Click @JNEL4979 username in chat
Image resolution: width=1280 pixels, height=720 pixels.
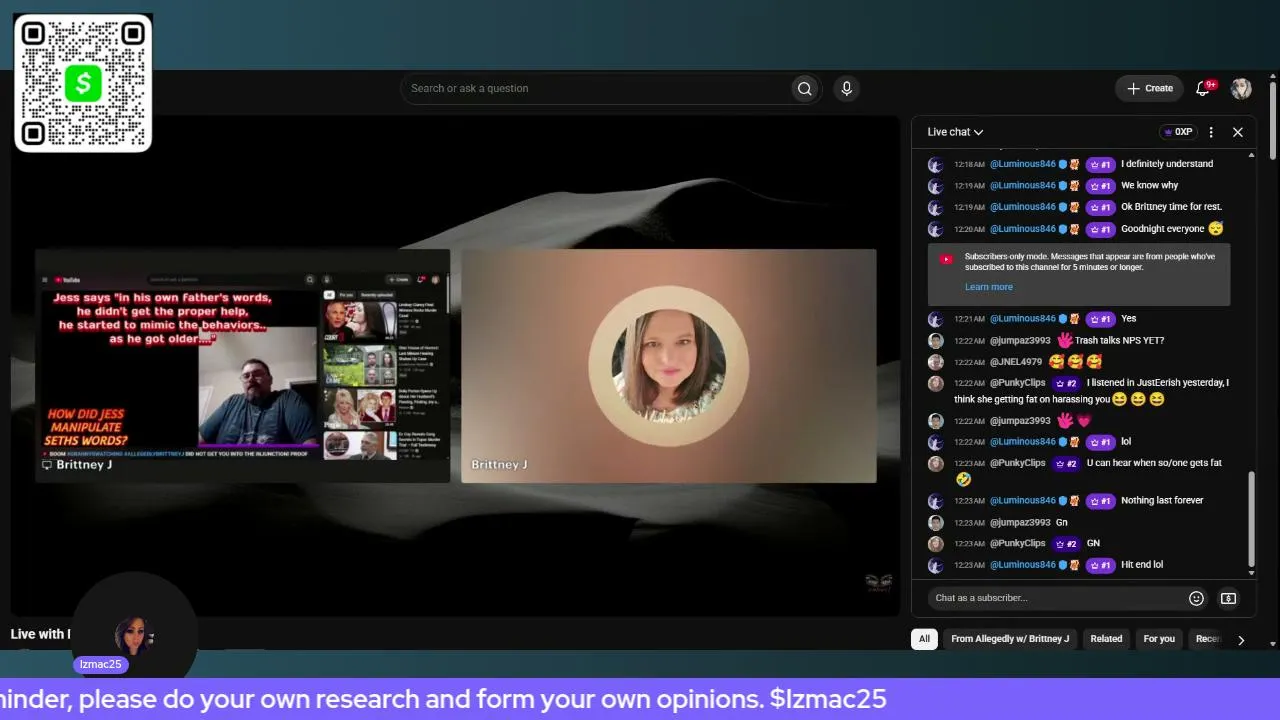(1015, 362)
